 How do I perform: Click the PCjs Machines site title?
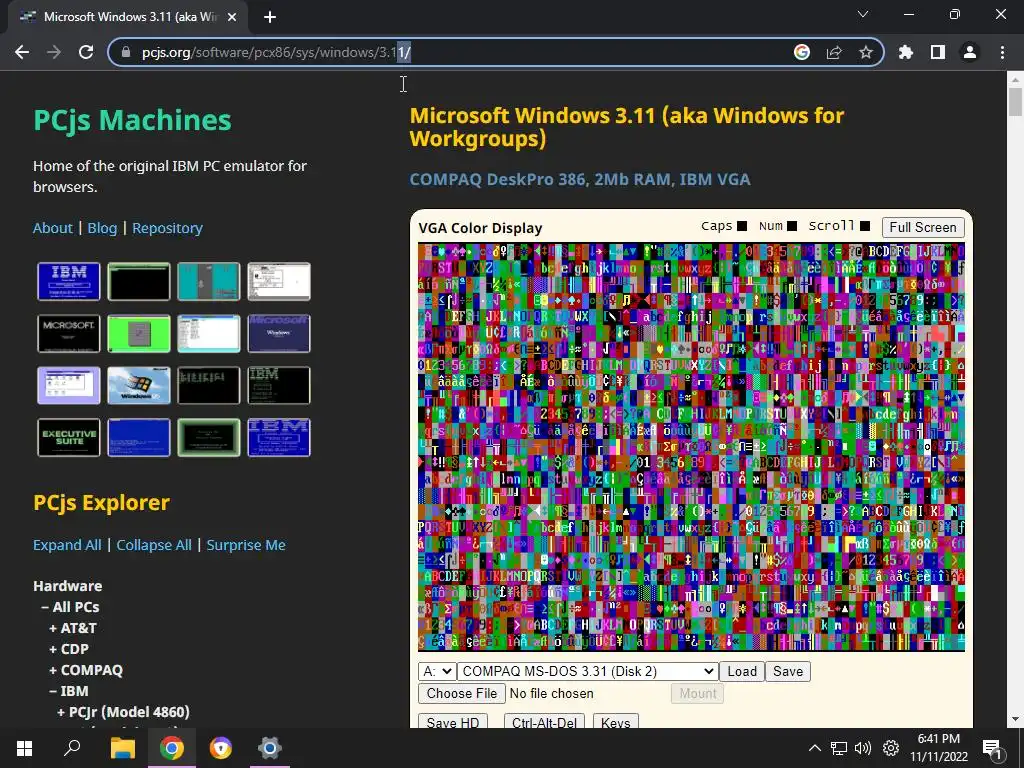click(132, 120)
